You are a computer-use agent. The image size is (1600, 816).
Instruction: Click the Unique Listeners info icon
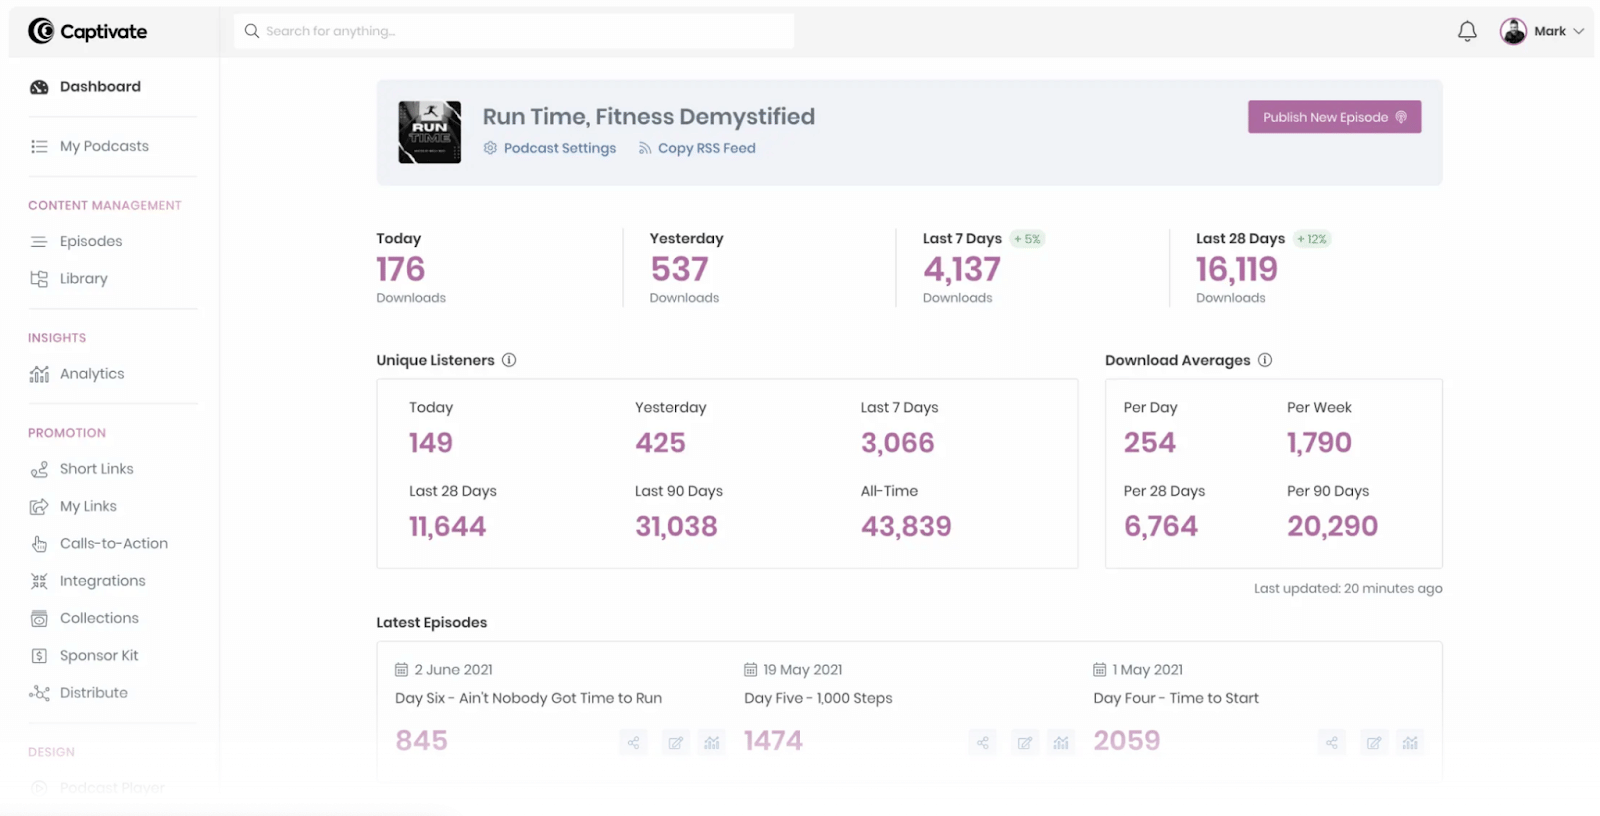click(x=509, y=360)
